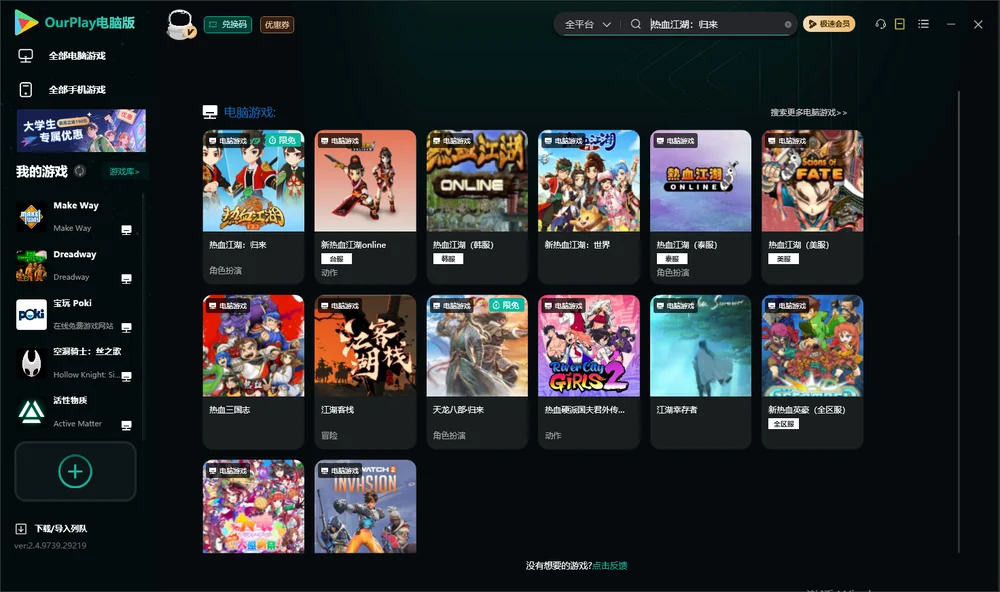Refresh My Games list icon
The width and height of the screenshot is (1000, 592).
click(80, 171)
